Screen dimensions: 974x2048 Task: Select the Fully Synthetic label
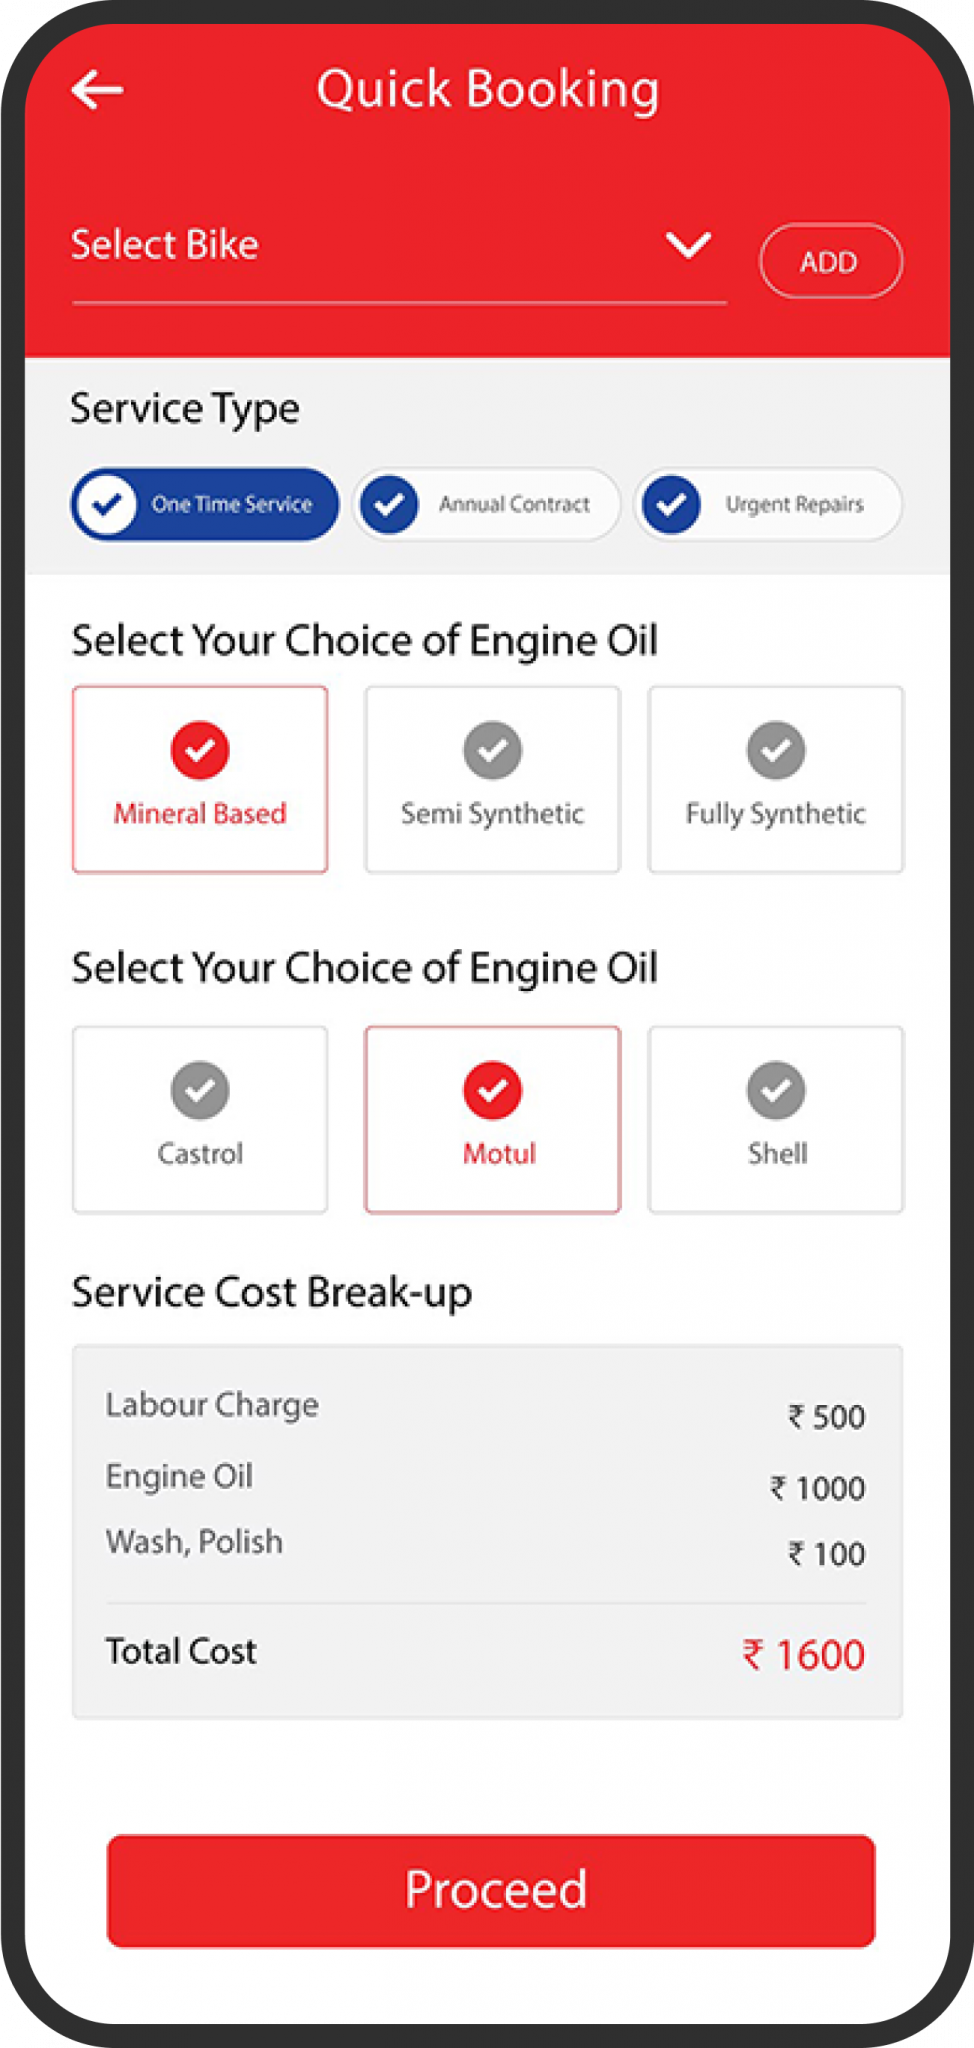coord(776,814)
